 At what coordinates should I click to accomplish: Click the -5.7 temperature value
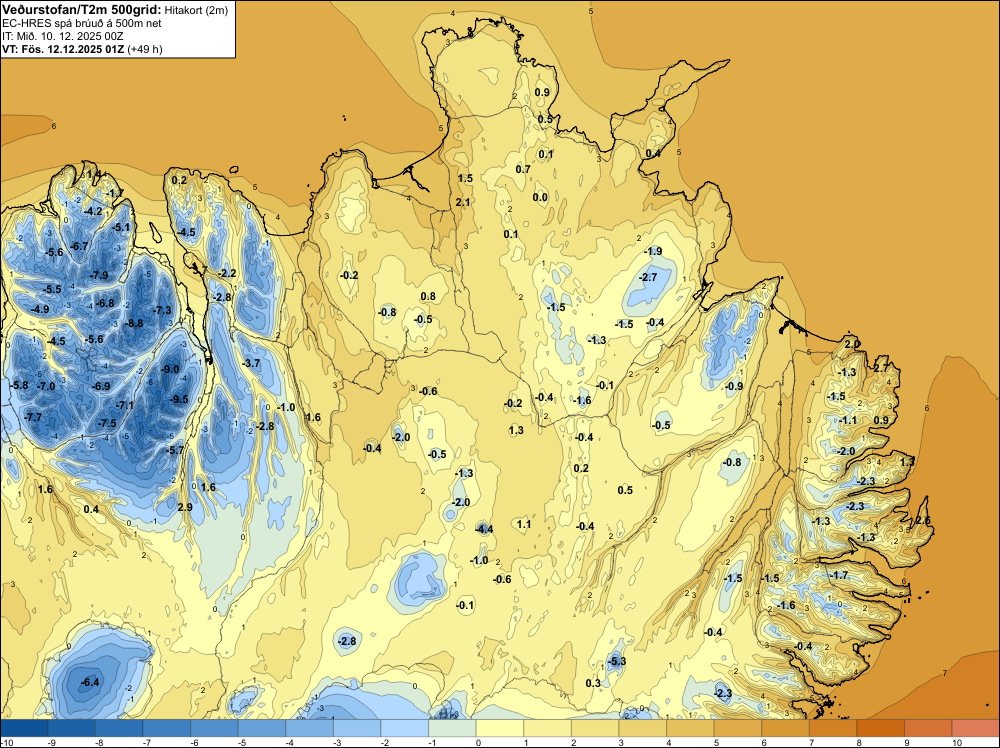(175, 450)
